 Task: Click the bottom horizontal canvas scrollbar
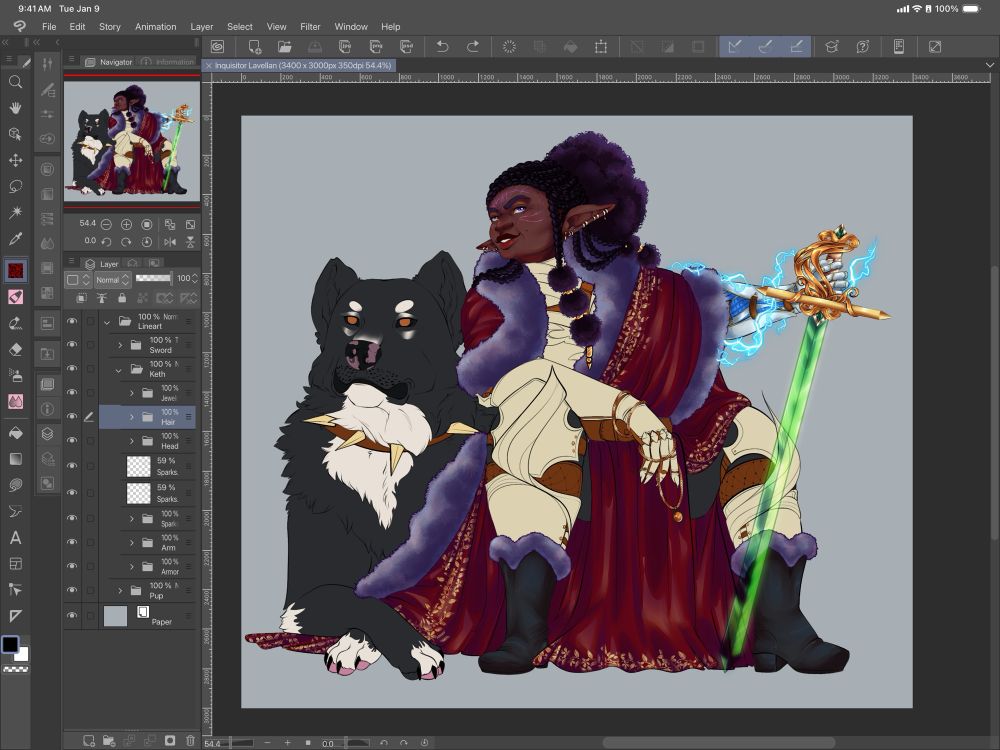tap(719, 743)
